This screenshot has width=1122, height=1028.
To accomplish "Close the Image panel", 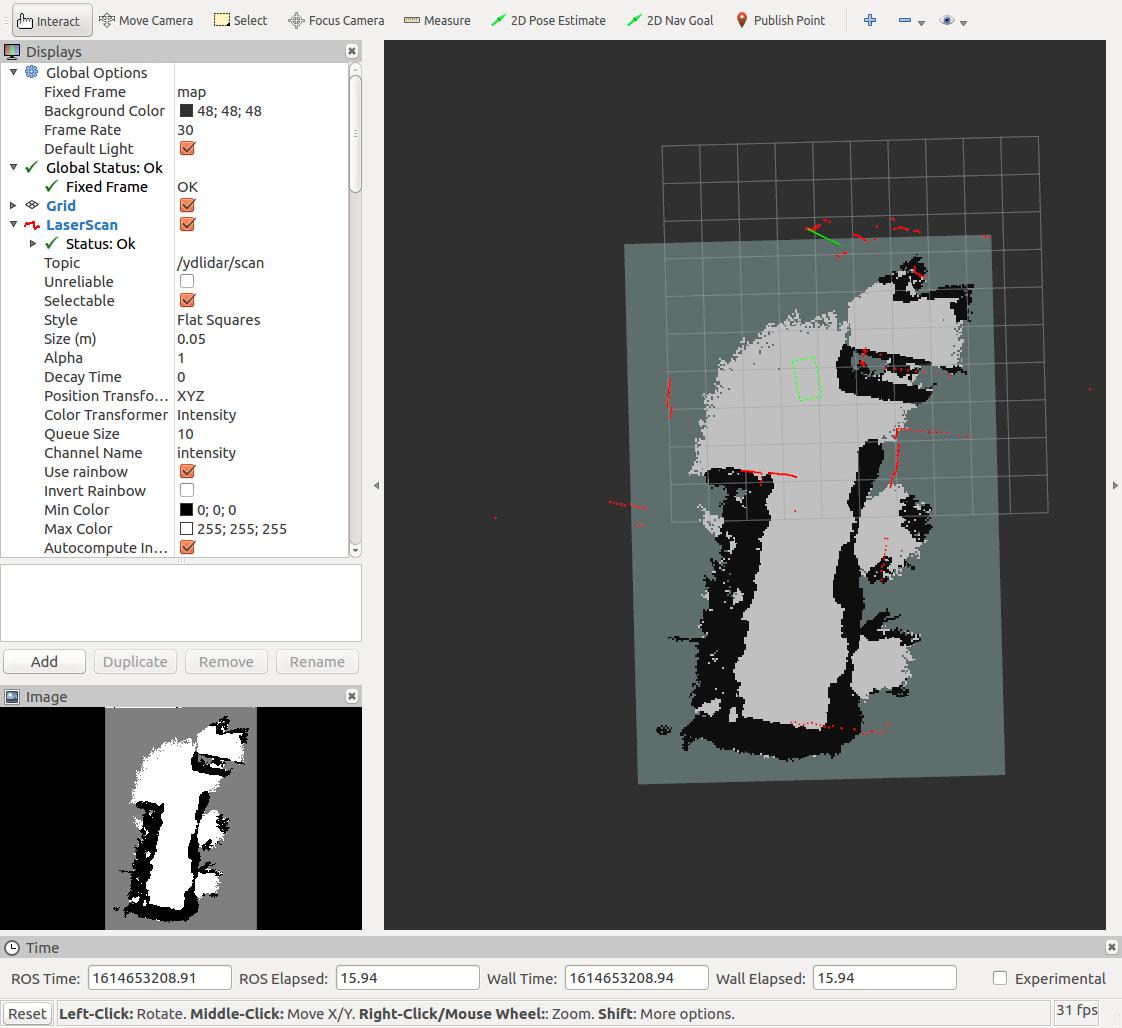I will click(352, 696).
